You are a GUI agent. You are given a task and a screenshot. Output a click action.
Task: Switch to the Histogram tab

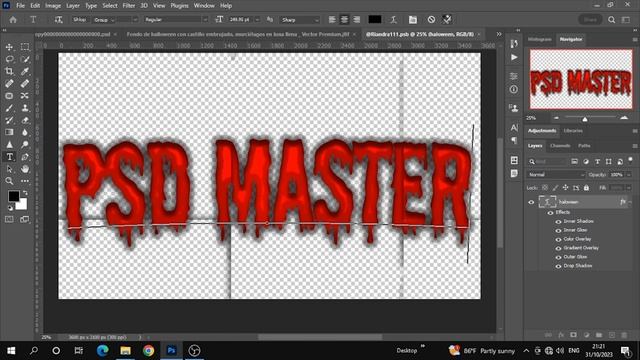pyautogui.click(x=540, y=40)
